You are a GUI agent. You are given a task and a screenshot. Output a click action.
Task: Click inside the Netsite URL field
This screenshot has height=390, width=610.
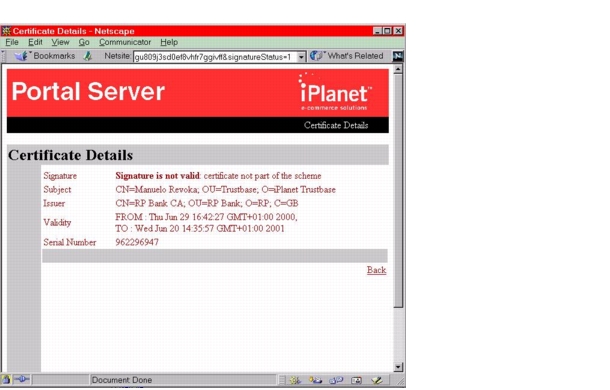(215, 57)
